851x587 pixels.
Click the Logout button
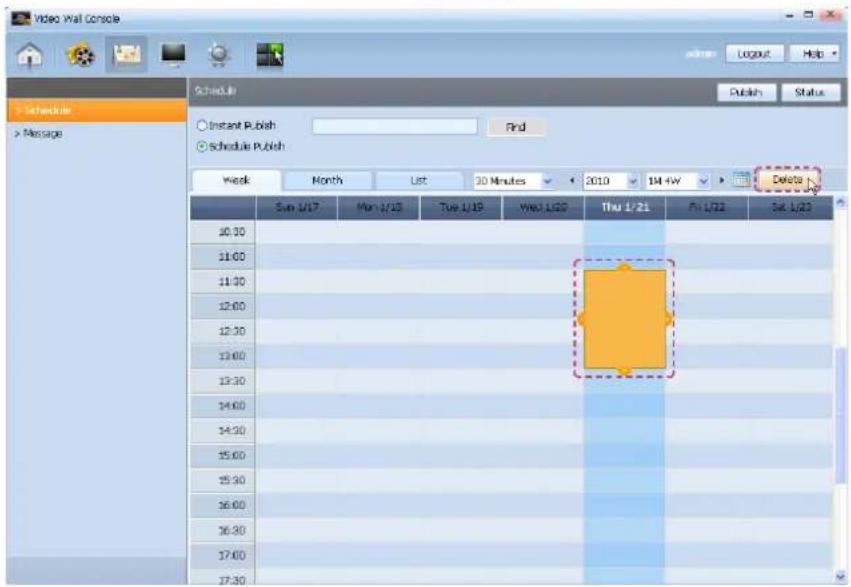pyautogui.click(x=754, y=54)
